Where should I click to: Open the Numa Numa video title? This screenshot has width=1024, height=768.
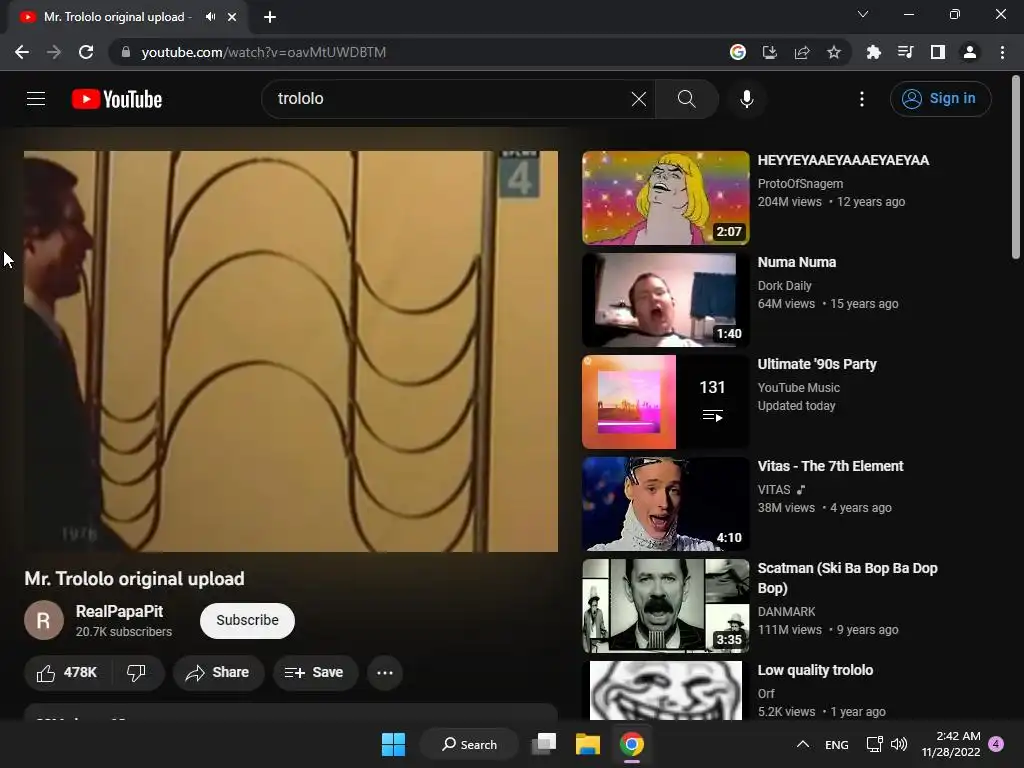click(x=797, y=263)
